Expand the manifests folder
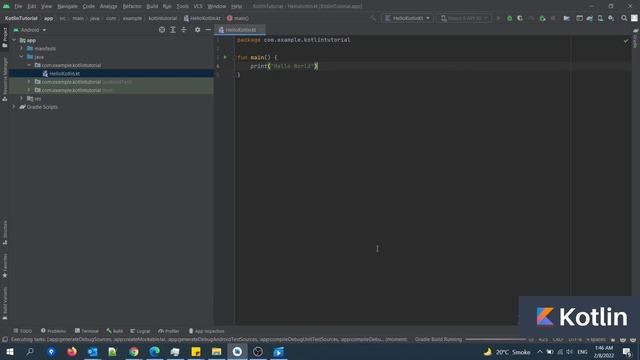The width and height of the screenshot is (640, 360). (22, 48)
